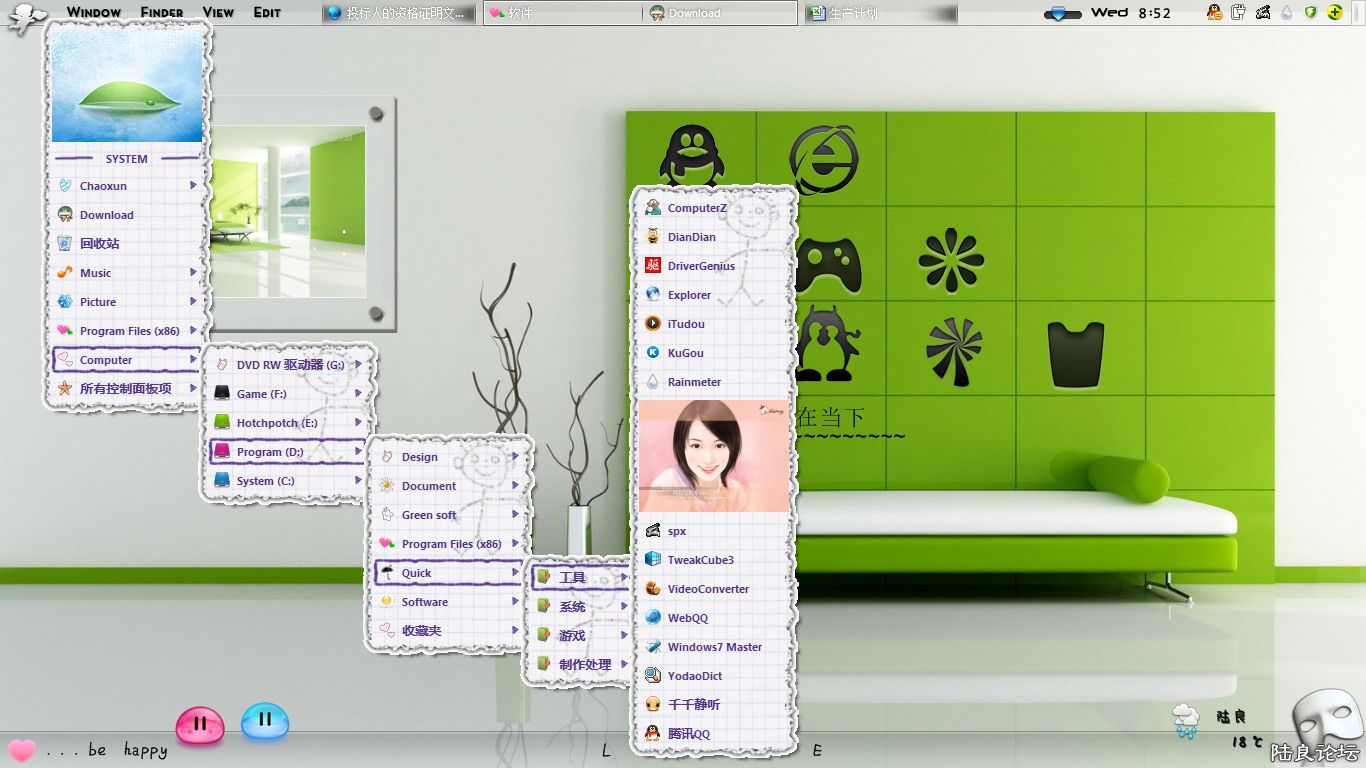This screenshot has width=1366, height=768.
Task: Select 回收站 in the SYSTEM menu
Action: point(126,243)
